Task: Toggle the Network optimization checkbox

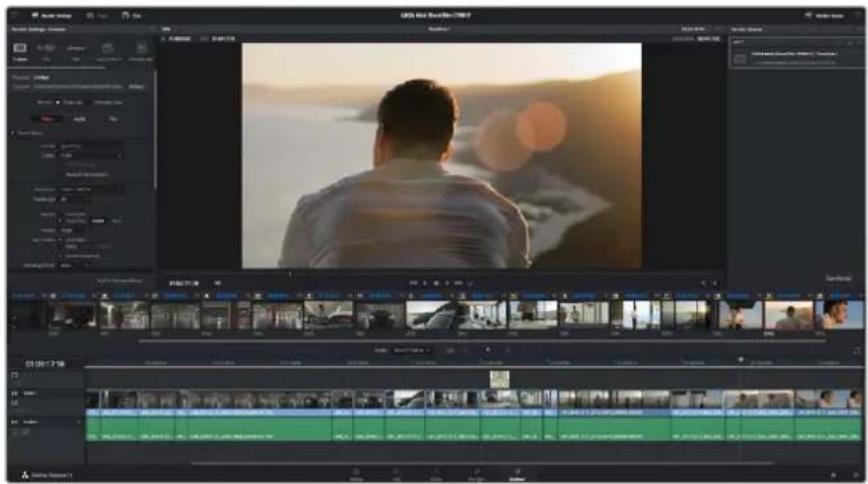Action: point(62,174)
